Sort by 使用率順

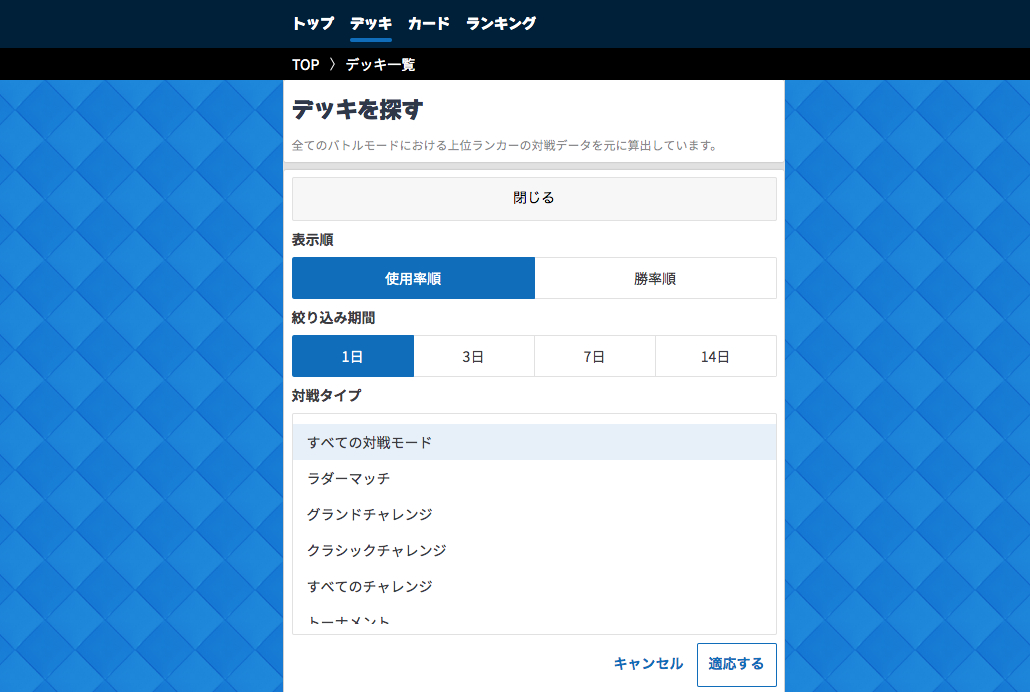pos(413,279)
